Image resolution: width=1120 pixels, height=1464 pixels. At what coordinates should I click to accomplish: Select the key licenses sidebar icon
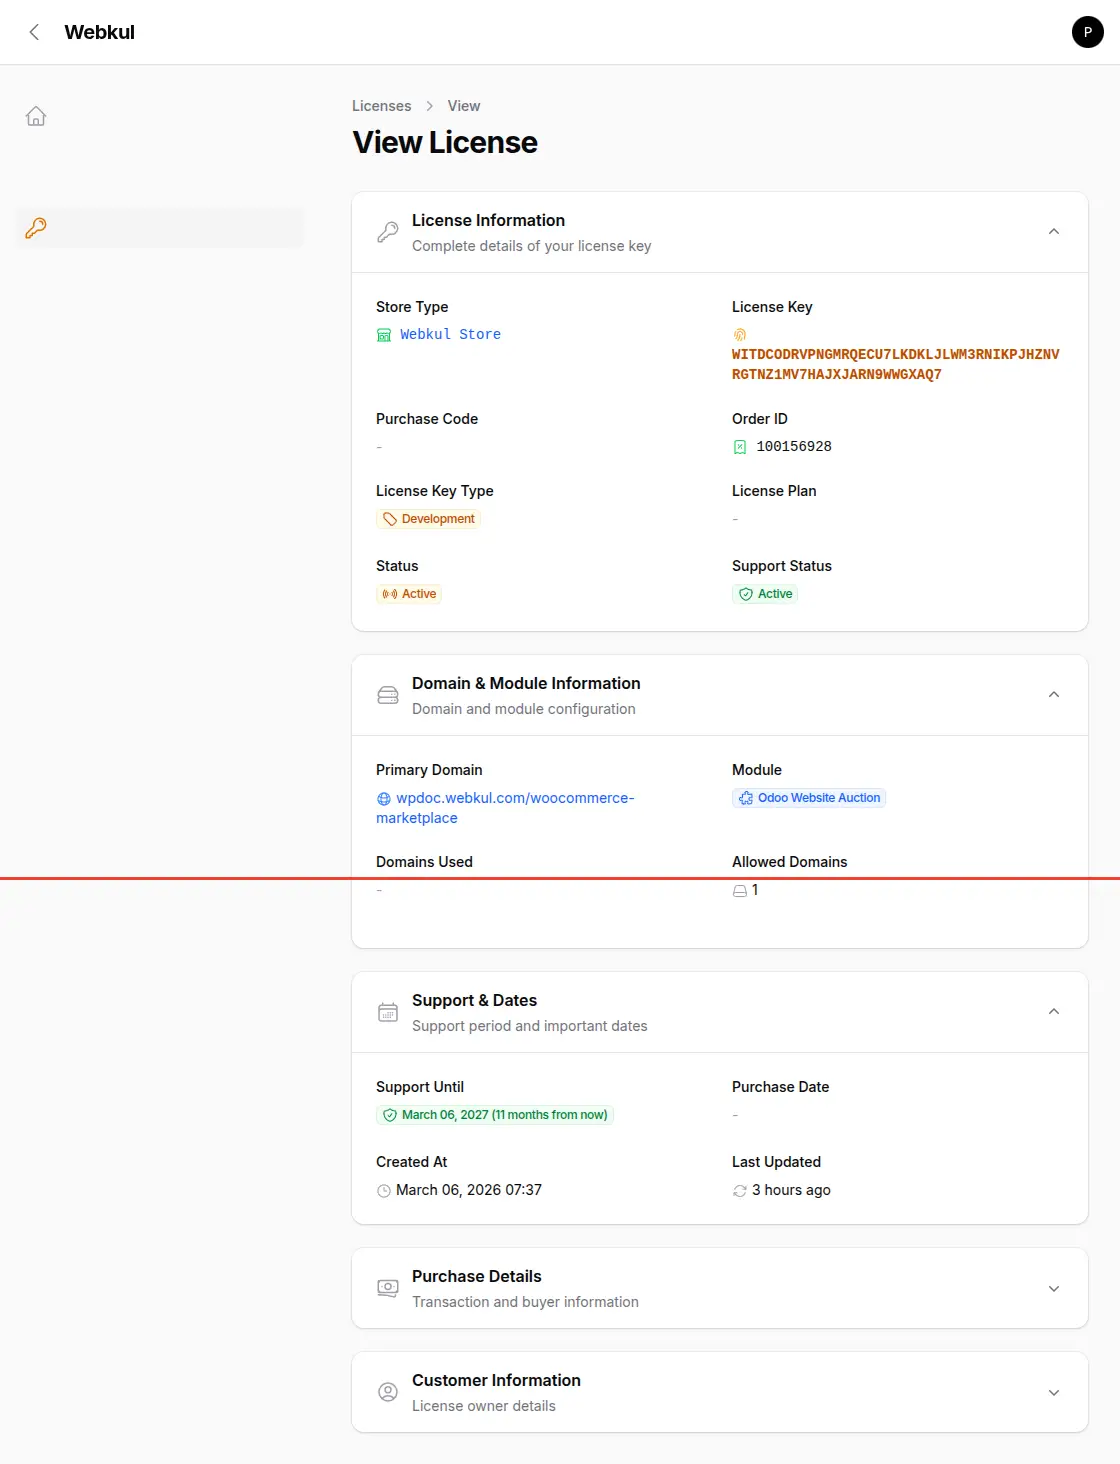point(36,228)
